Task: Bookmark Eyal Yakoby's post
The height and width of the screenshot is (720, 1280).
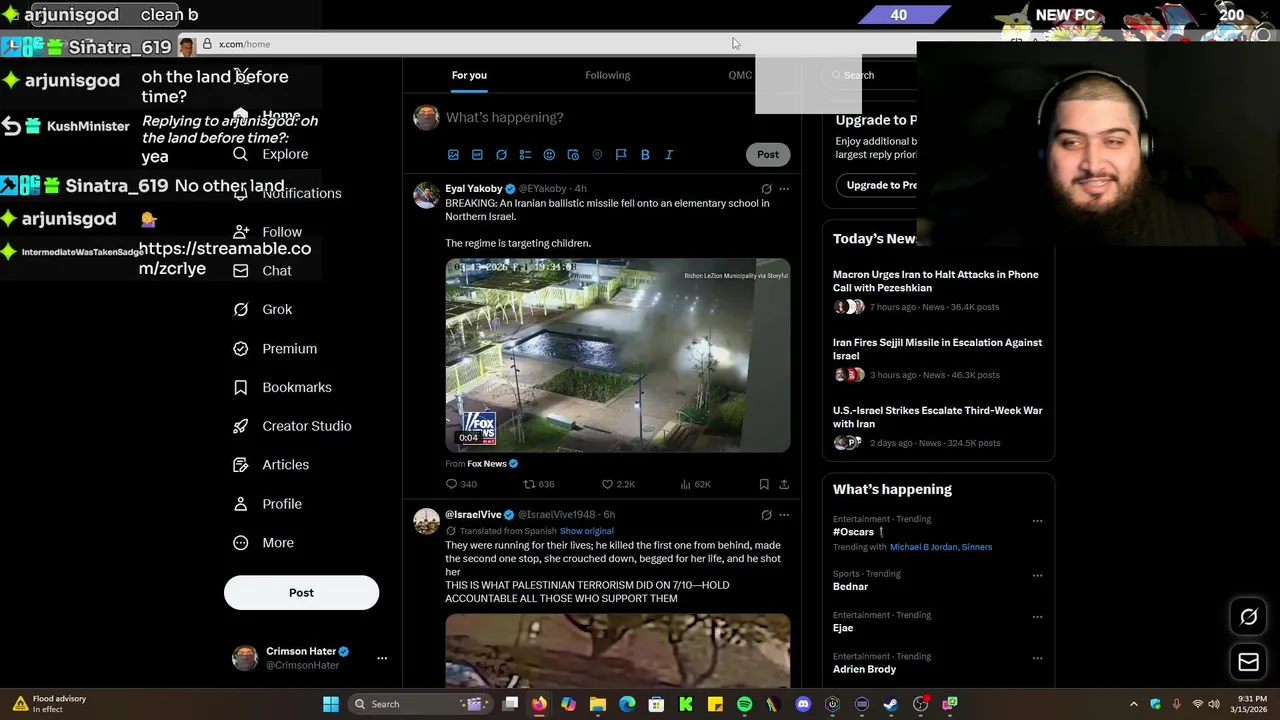Action: click(764, 484)
